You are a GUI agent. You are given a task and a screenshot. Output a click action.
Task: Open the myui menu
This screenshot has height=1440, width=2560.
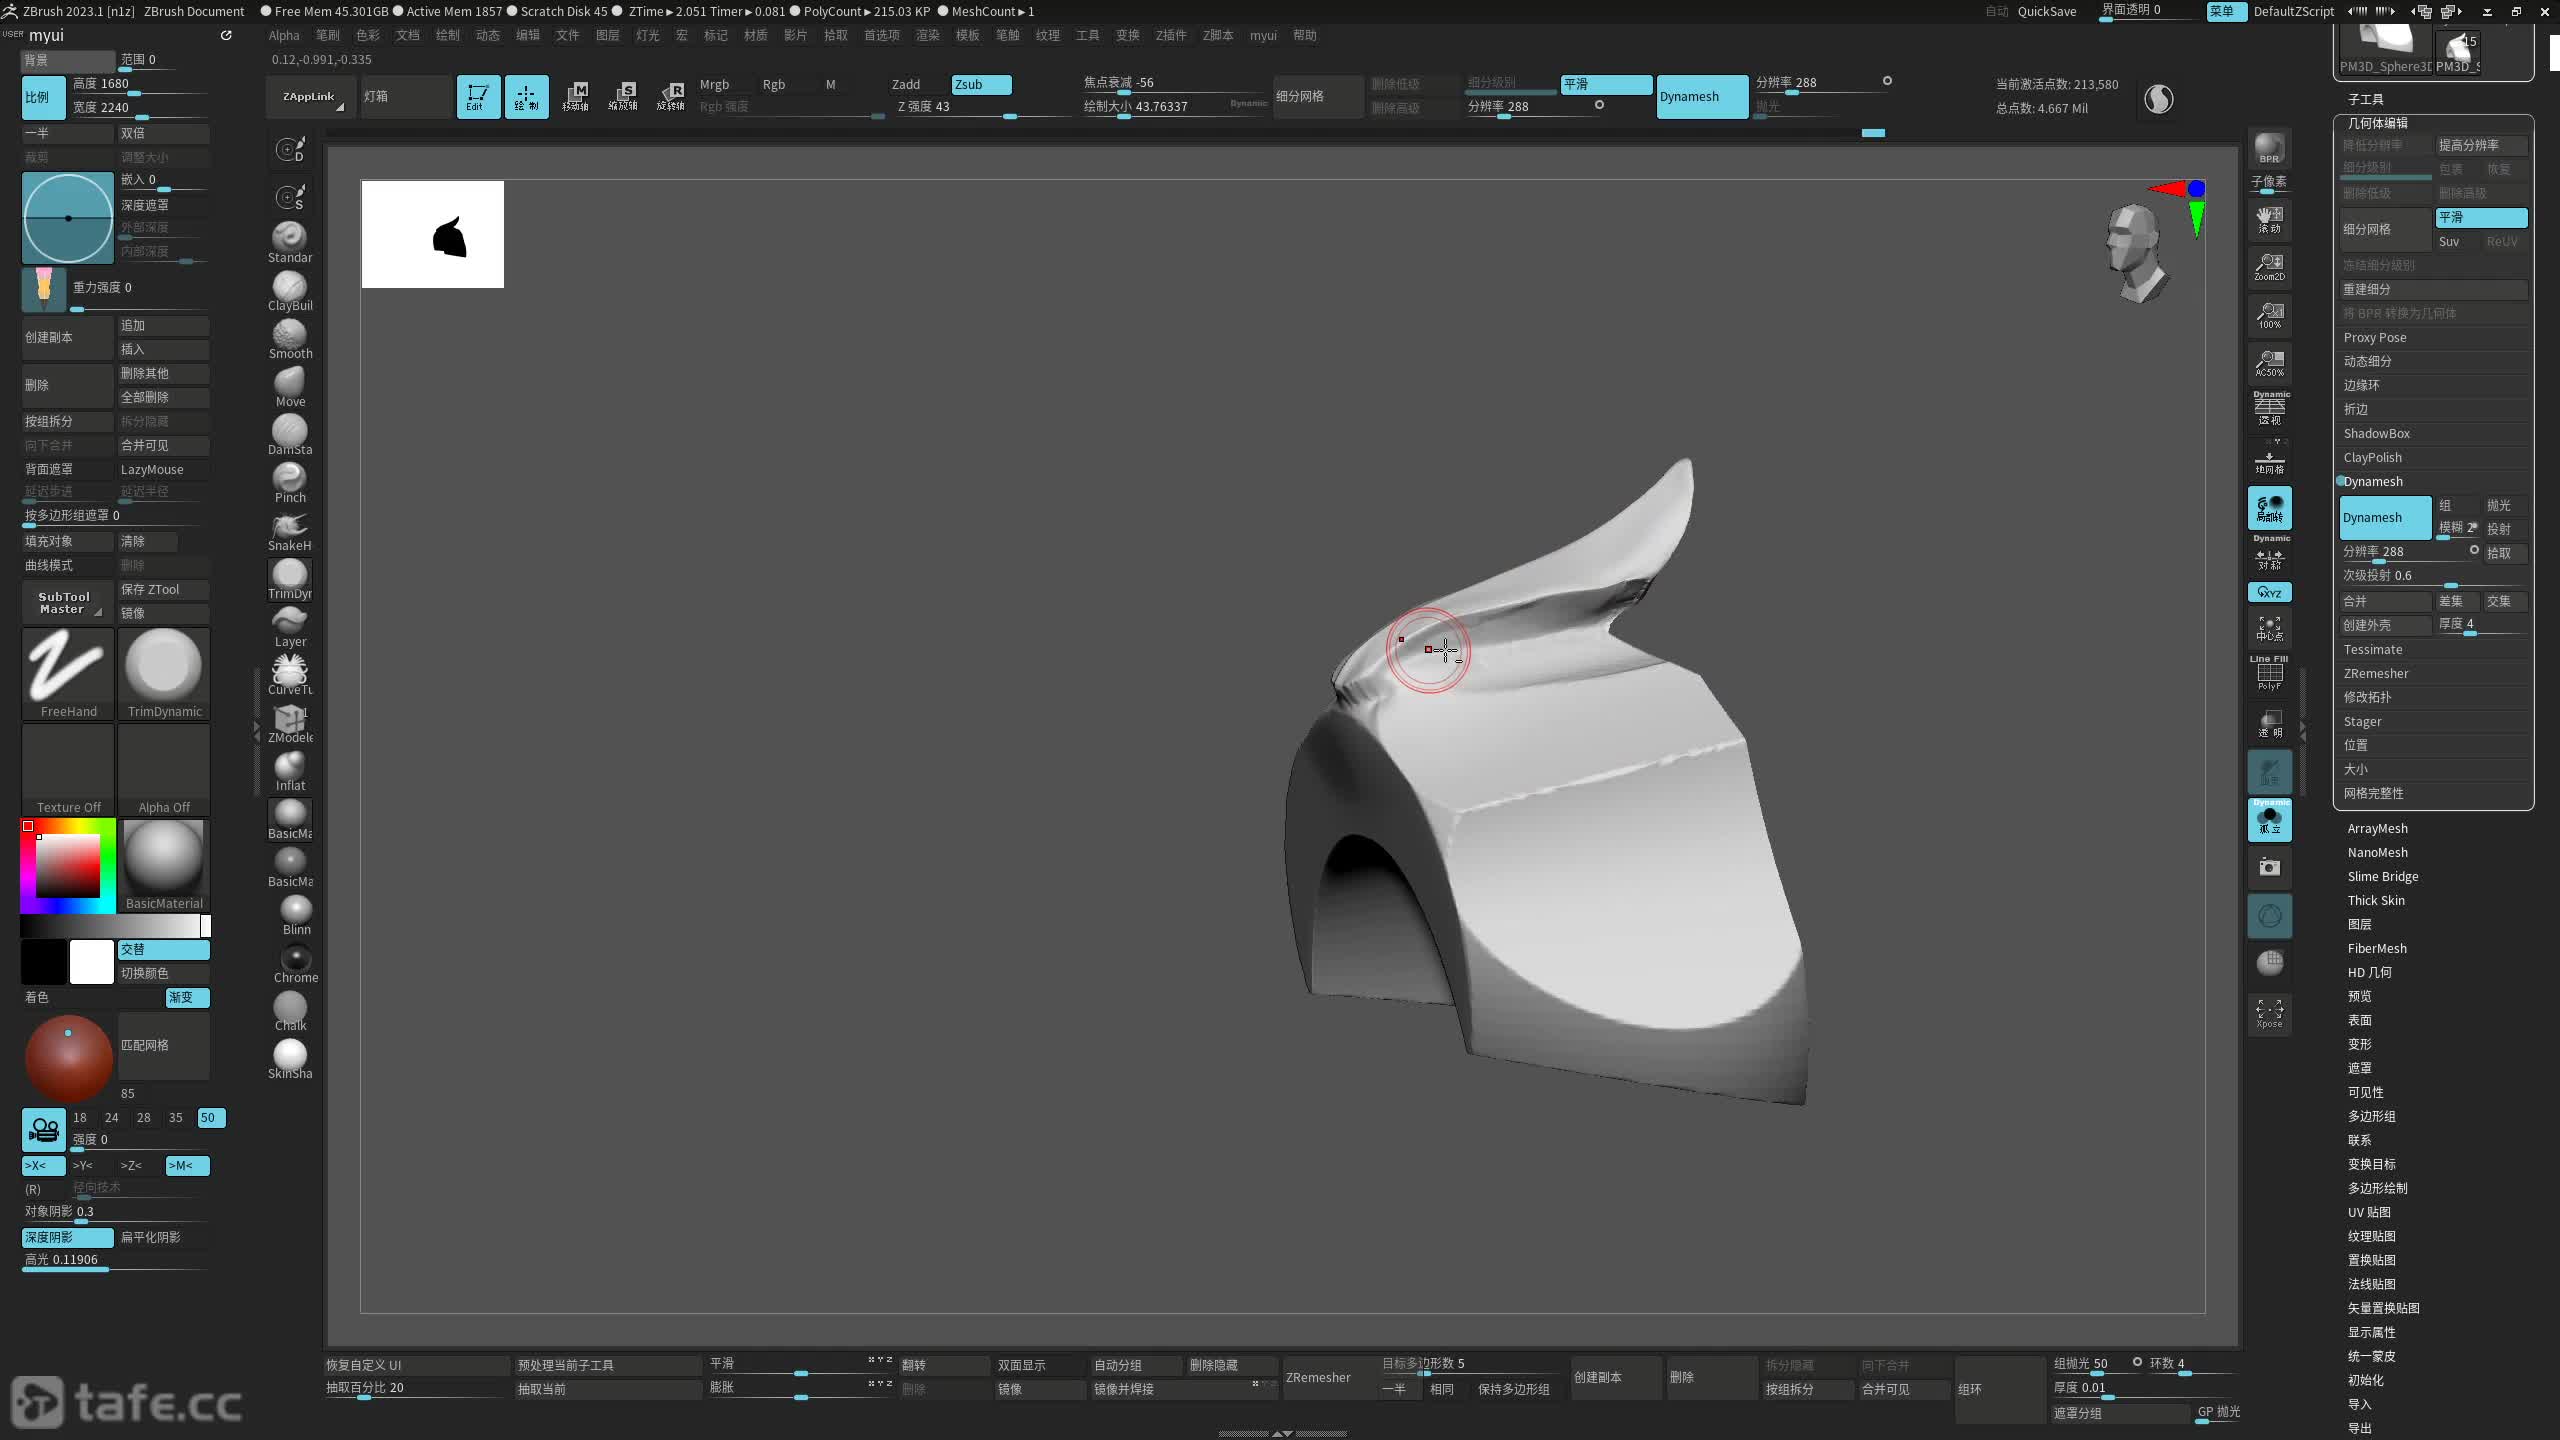coord(1262,35)
